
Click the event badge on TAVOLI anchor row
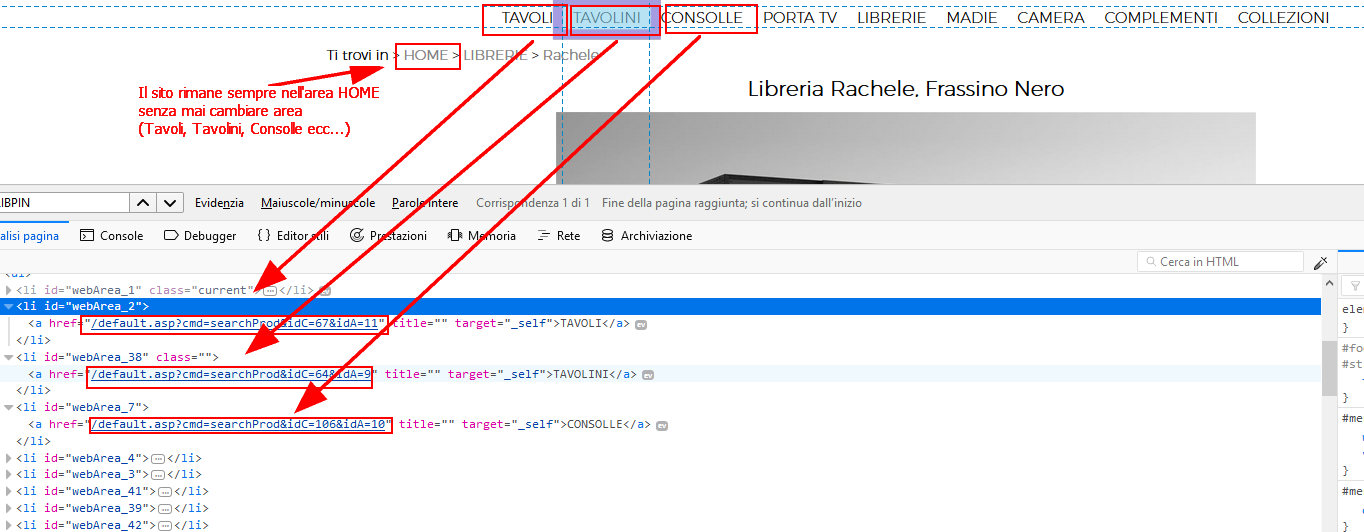click(641, 324)
